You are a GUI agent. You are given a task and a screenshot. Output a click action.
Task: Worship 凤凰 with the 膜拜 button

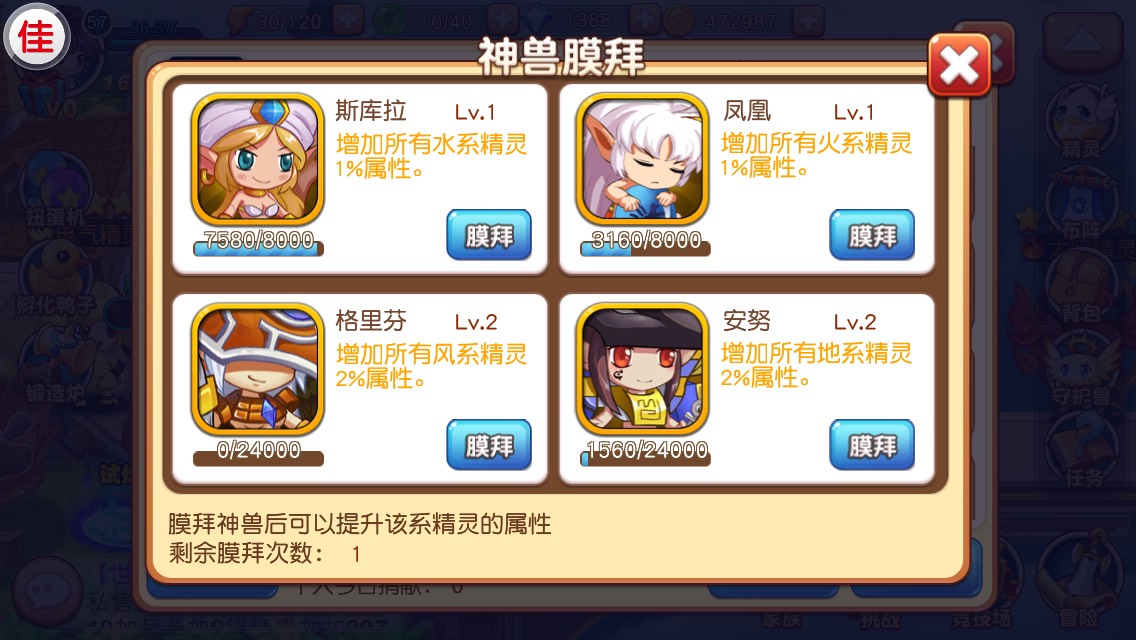click(x=872, y=235)
